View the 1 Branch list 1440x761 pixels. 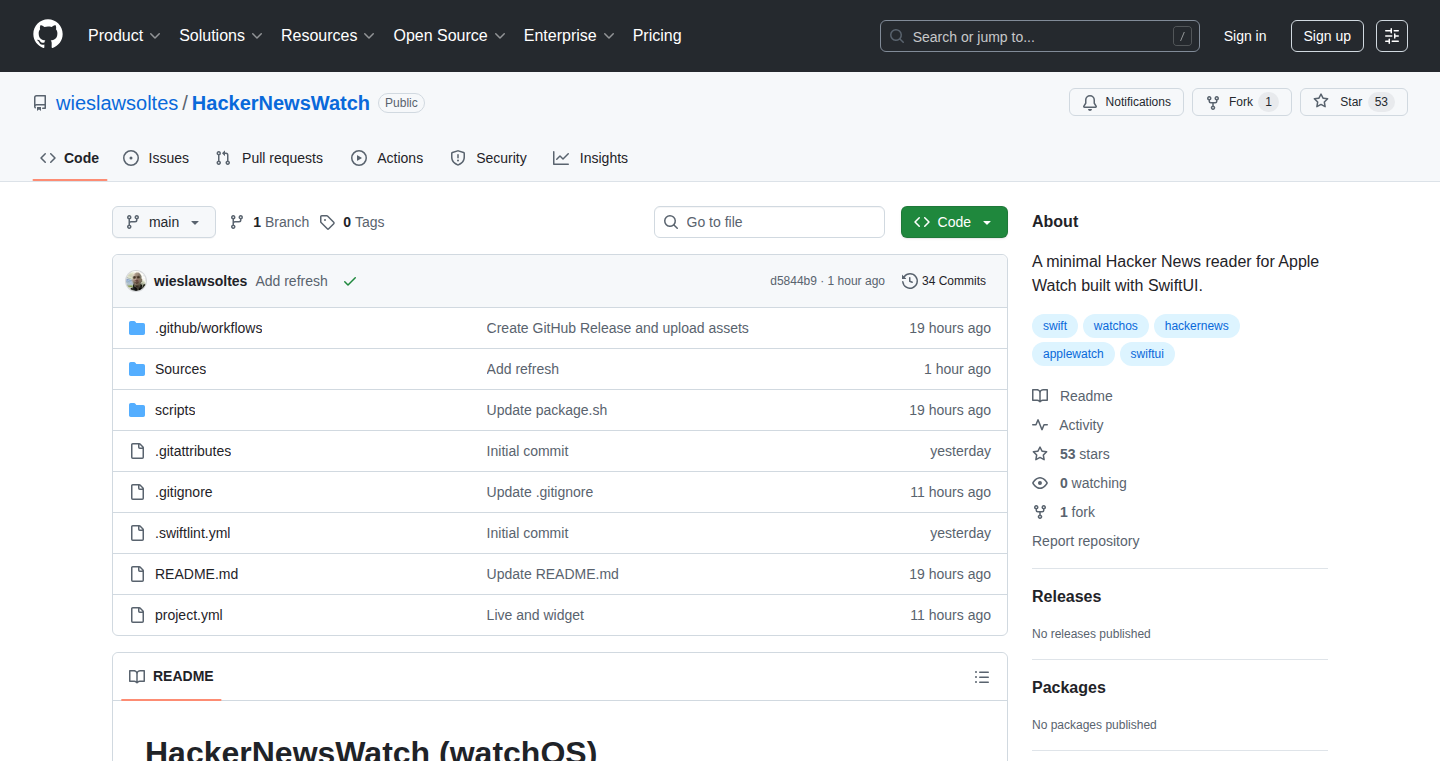pyautogui.click(x=269, y=222)
